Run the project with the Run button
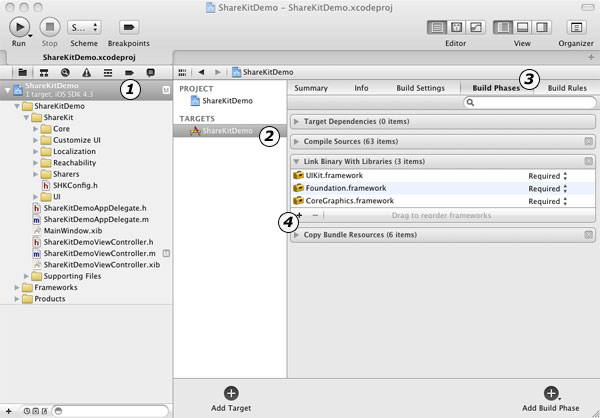The width and height of the screenshot is (600, 418). click(19, 27)
